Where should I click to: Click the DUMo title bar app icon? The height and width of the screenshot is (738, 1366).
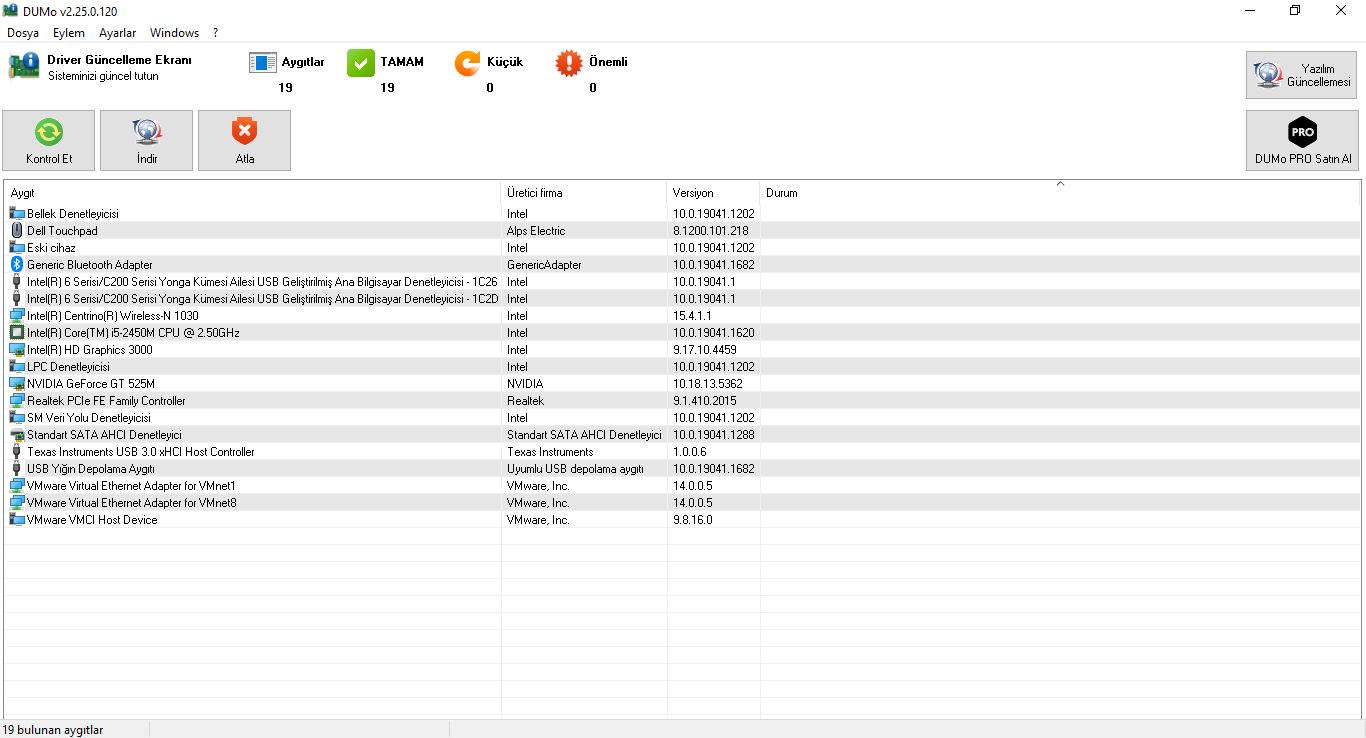coord(11,10)
